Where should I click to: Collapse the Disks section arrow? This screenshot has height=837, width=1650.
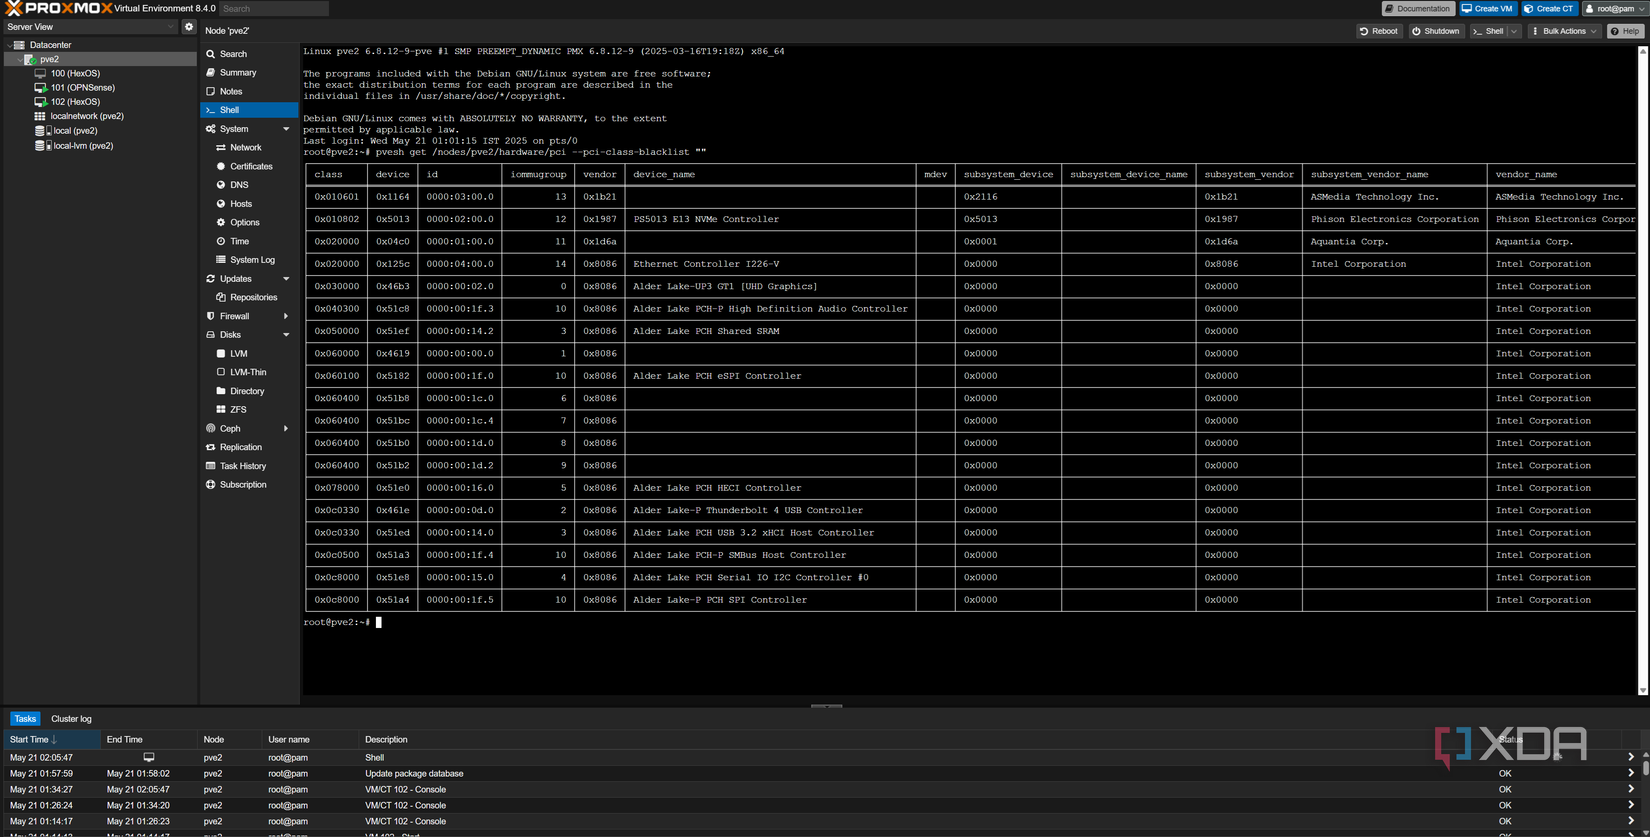(286, 335)
